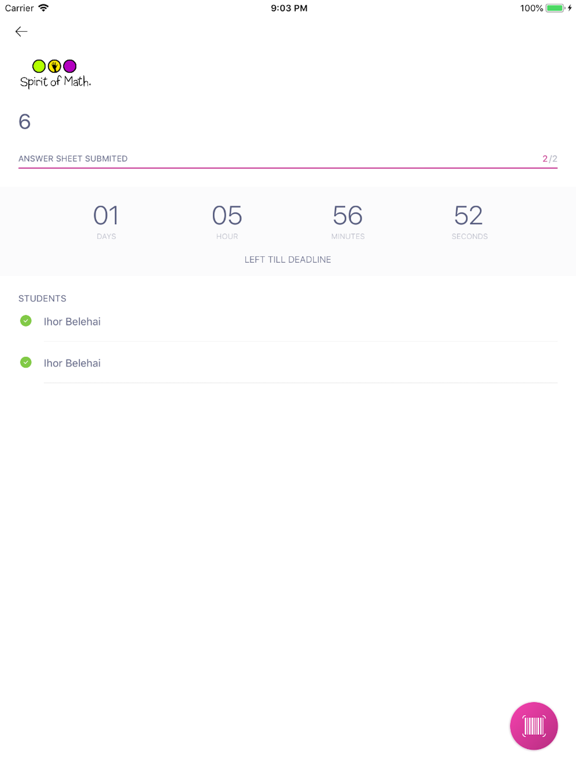
Task: Tap the Students section header
Action: pyautogui.click(x=42, y=298)
